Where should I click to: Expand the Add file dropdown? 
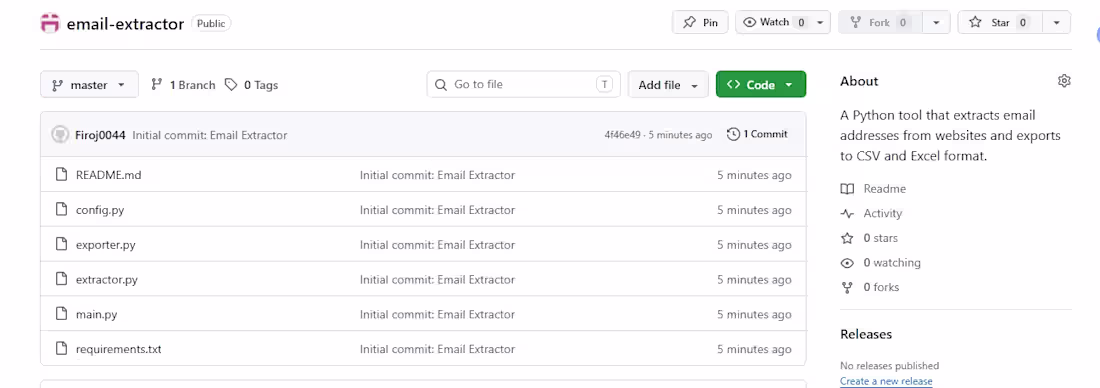click(x=668, y=85)
